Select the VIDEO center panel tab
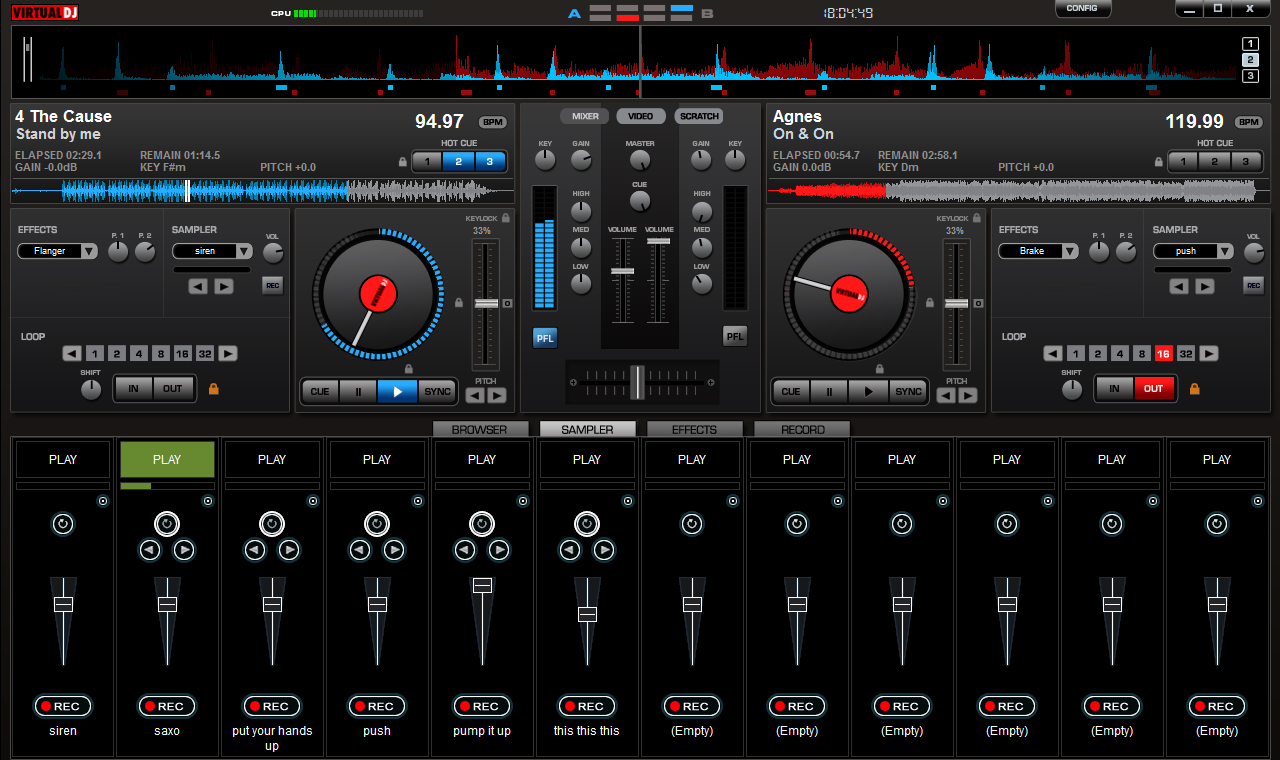Viewport: 1280px width, 760px height. point(641,116)
